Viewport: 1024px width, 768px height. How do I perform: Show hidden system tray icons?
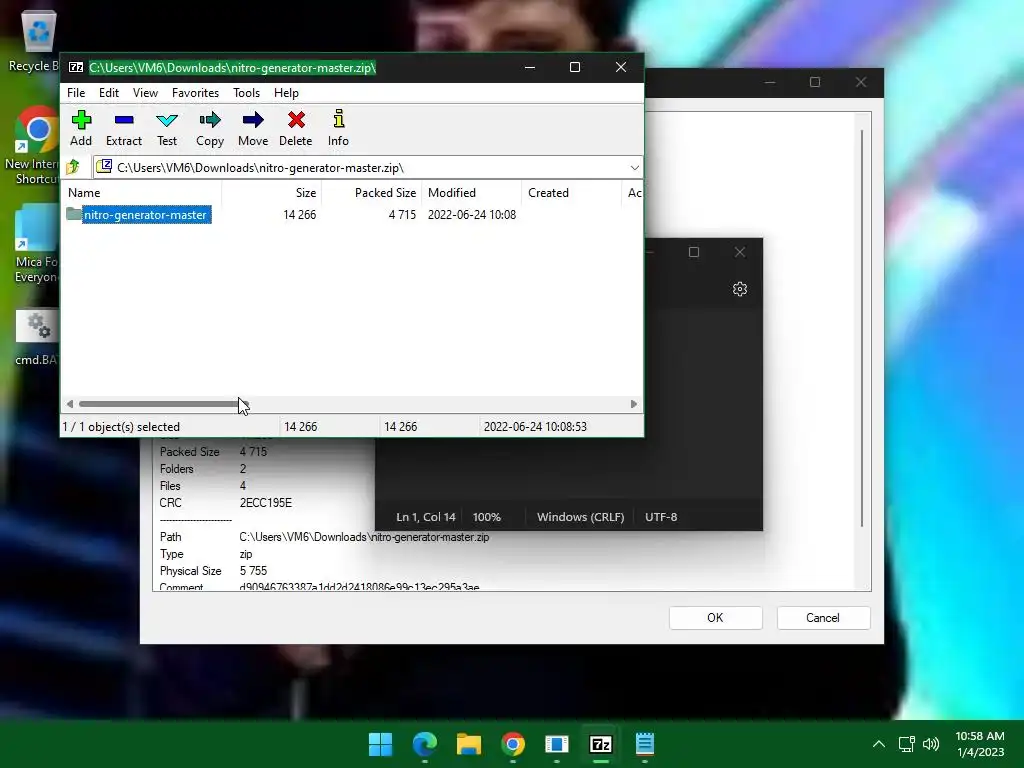tap(879, 744)
